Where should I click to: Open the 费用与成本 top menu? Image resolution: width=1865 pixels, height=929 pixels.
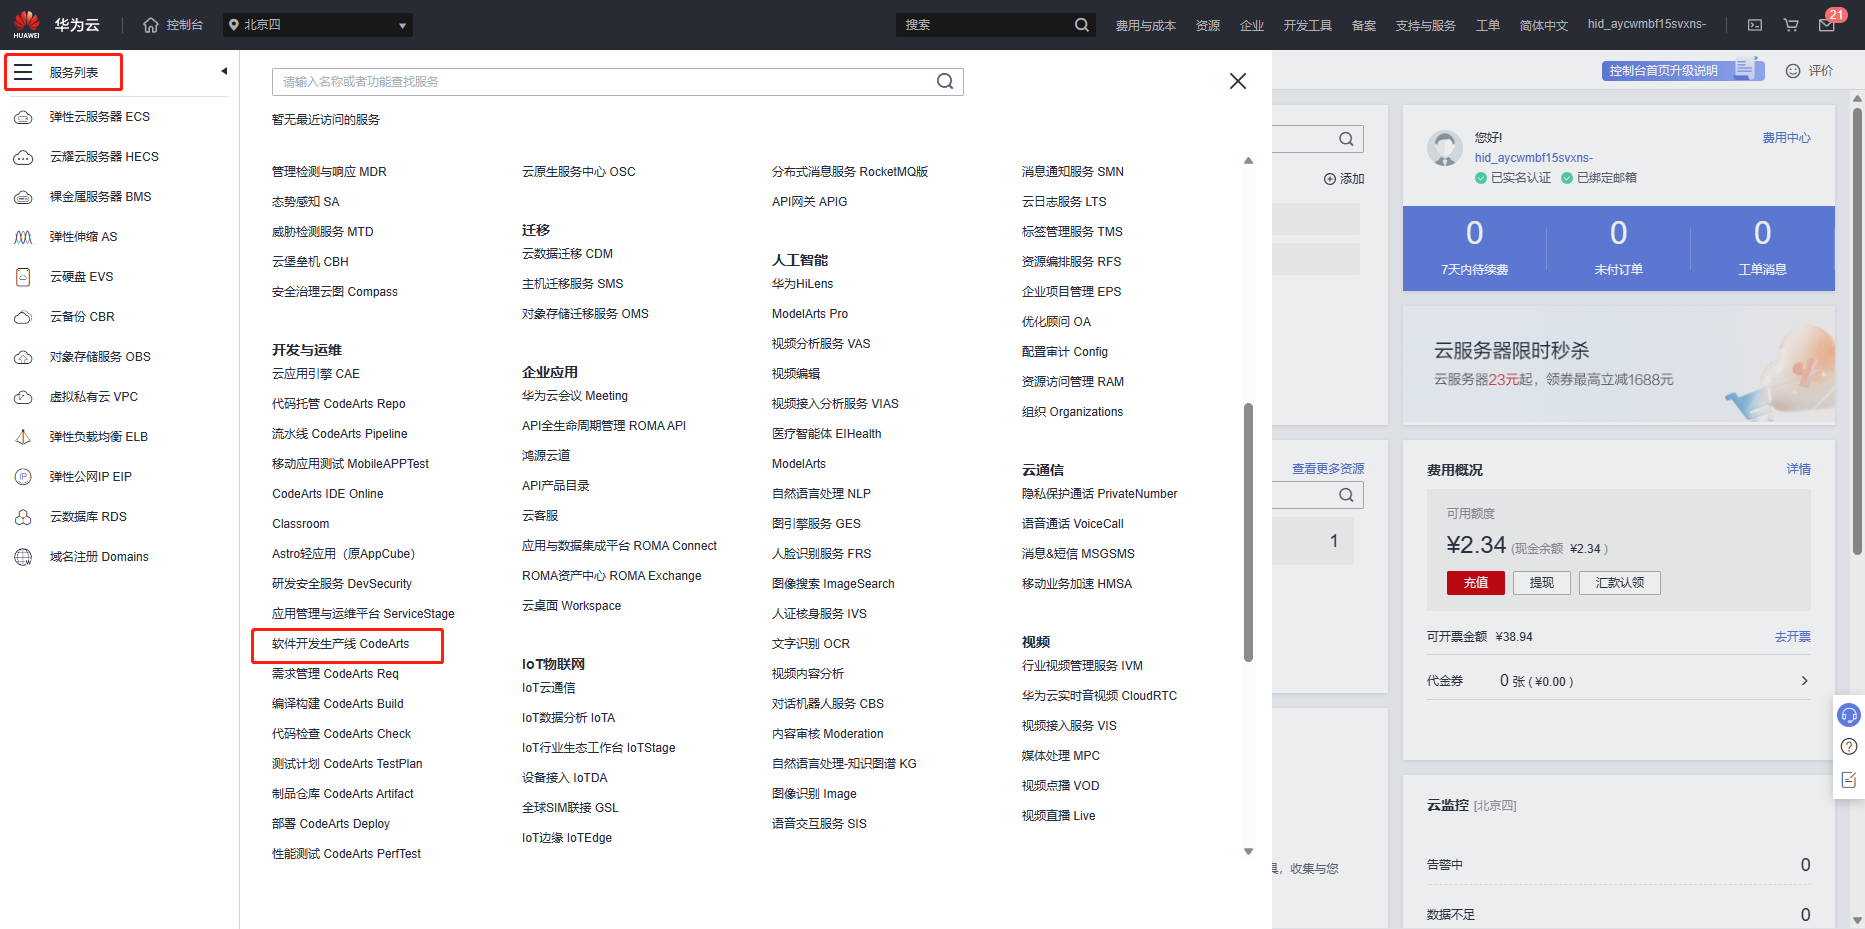[1146, 25]
